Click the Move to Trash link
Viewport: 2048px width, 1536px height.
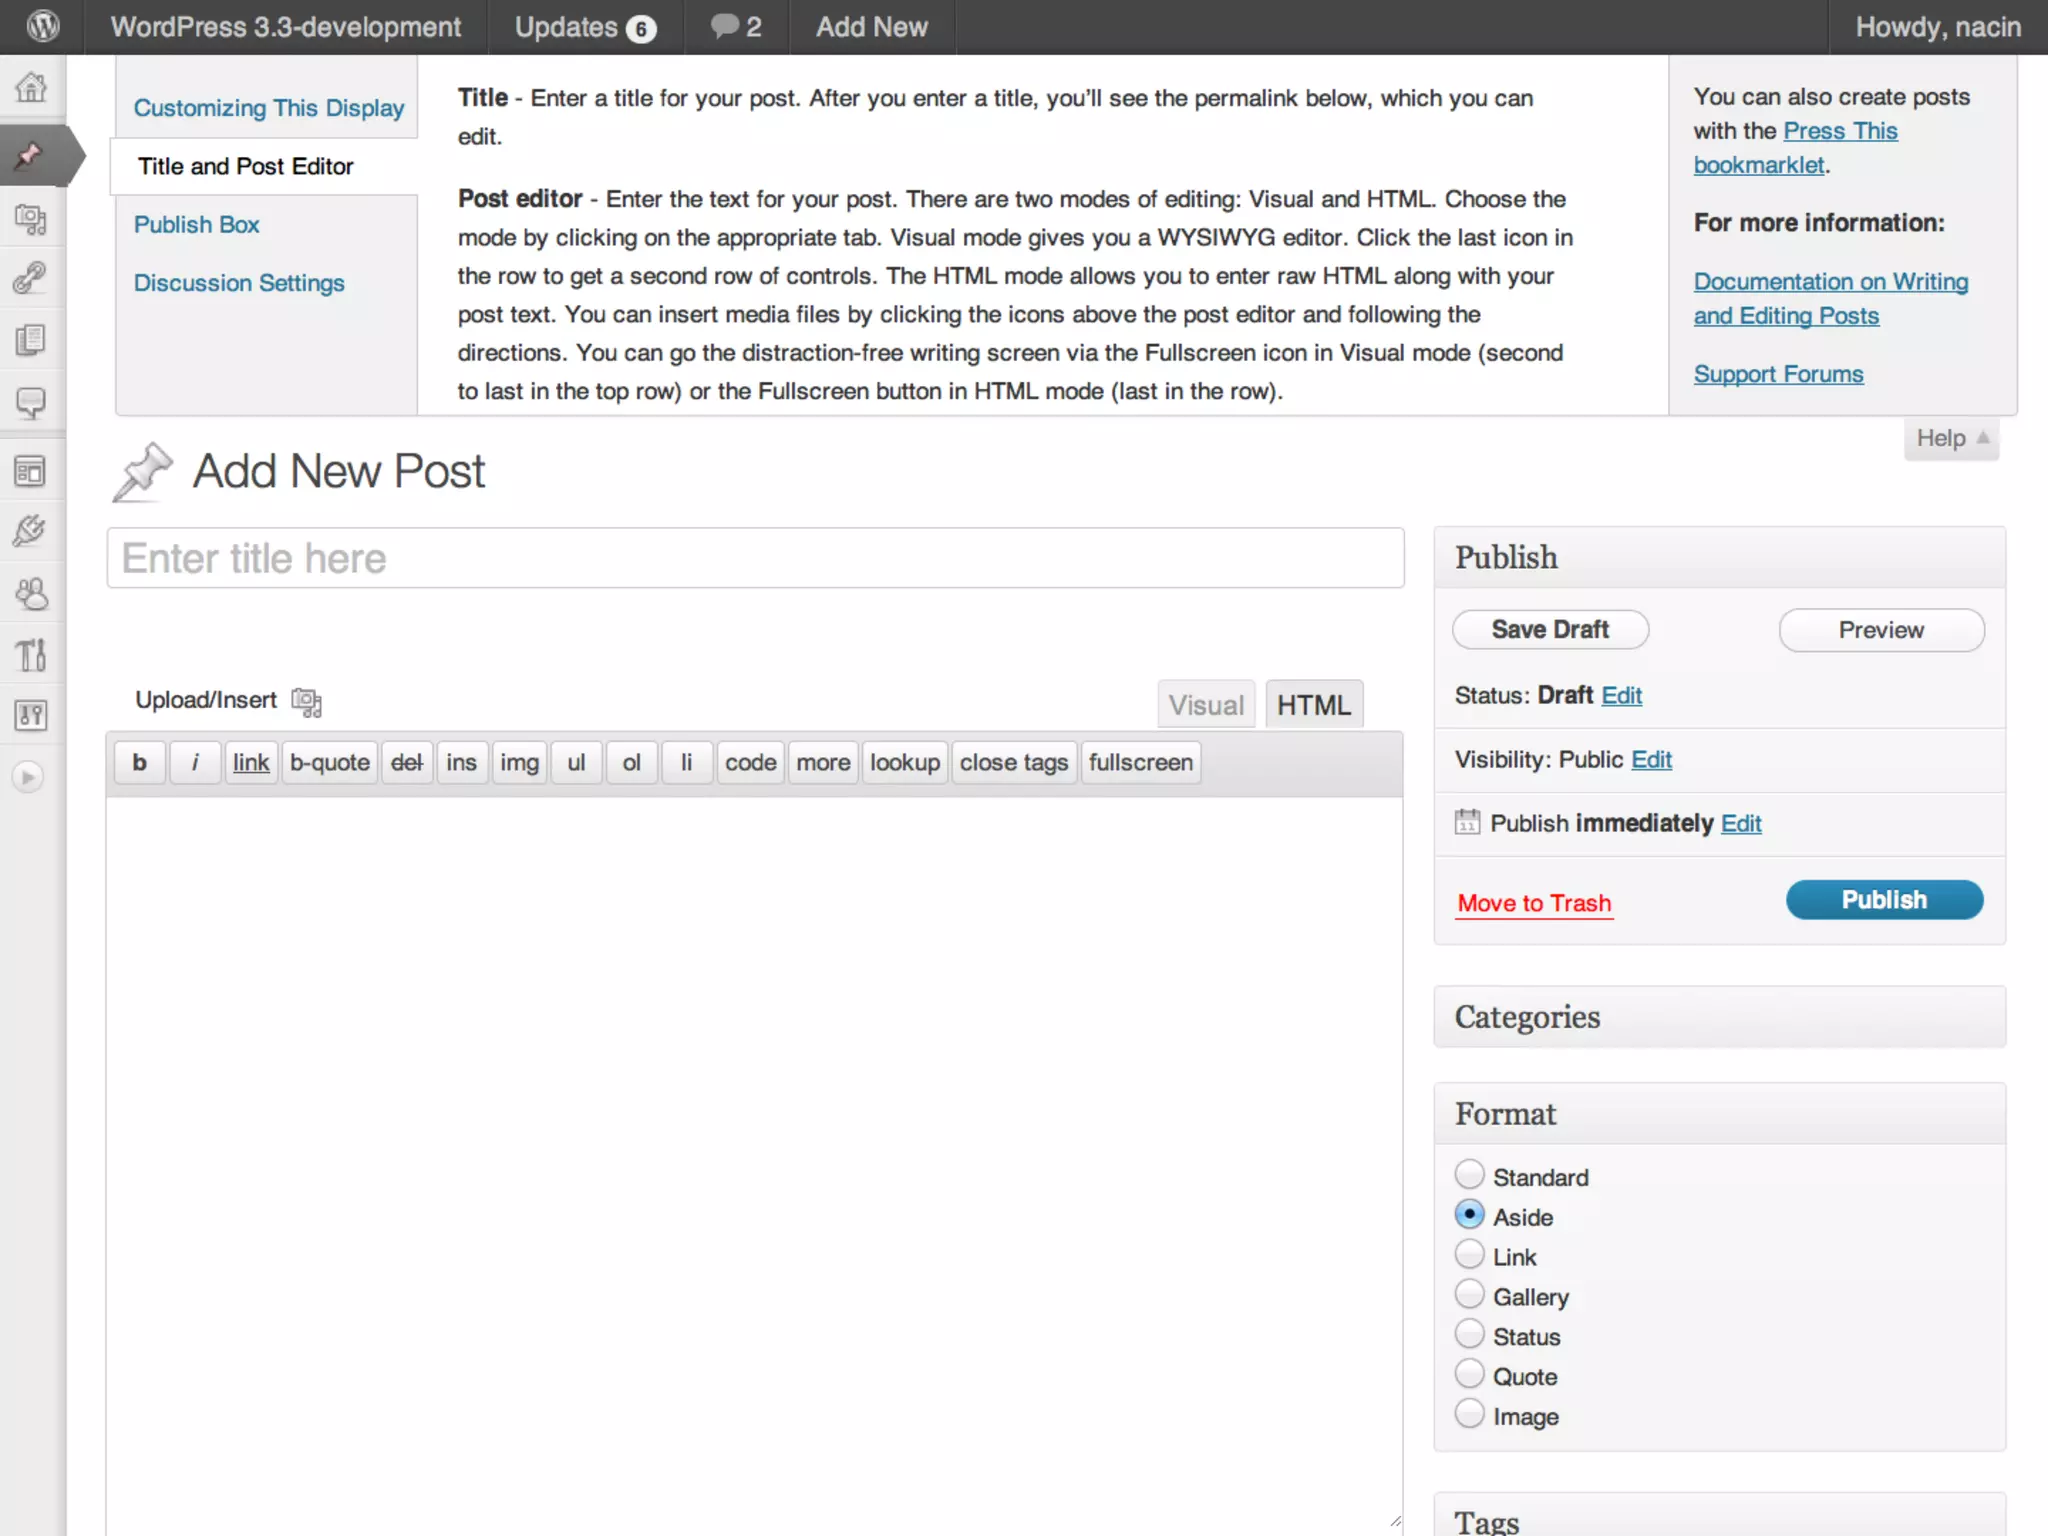pyautogui.click(x=1534, y=903)
